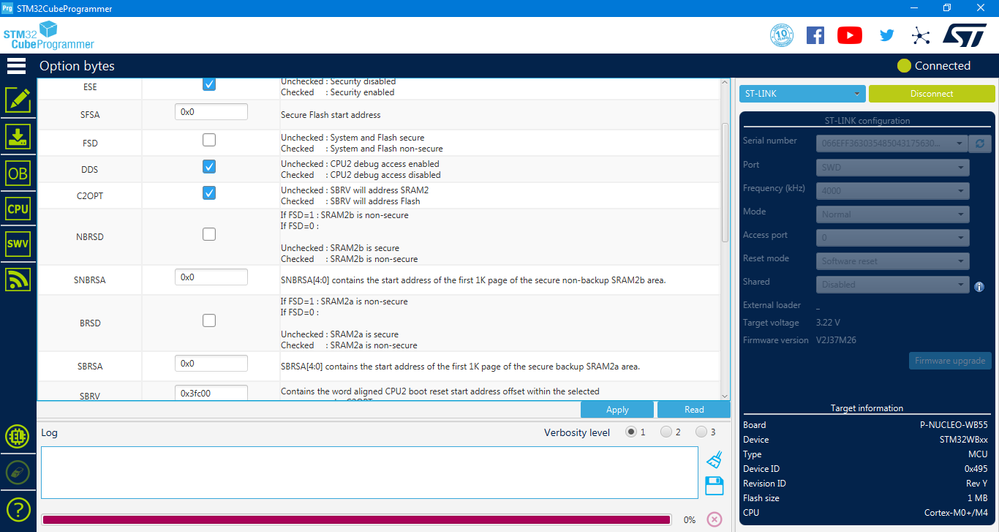Image resolution: width=999 pixels, height=532 pixels.
Task: Click the 'Option bytes' header title
Action: point(77,66)
